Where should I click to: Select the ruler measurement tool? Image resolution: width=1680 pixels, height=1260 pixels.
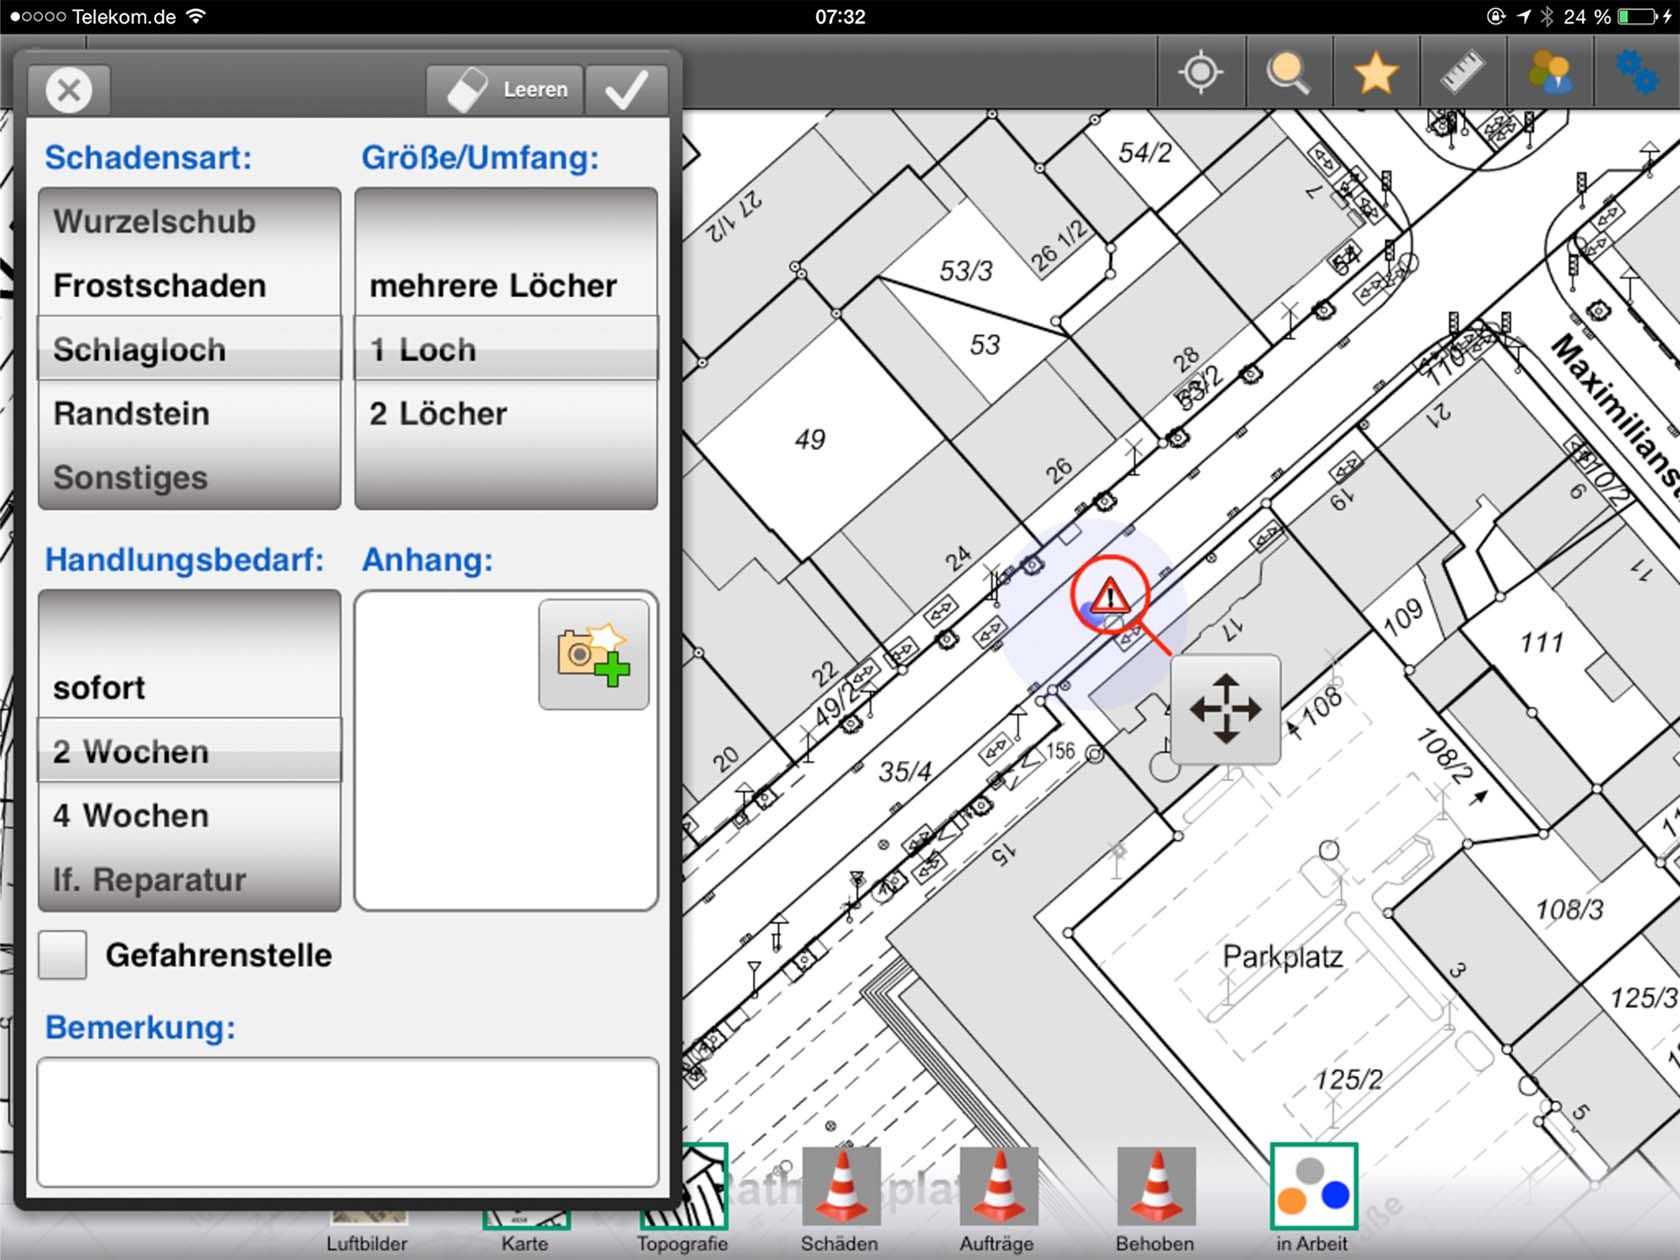click(x=1463, y=73)
